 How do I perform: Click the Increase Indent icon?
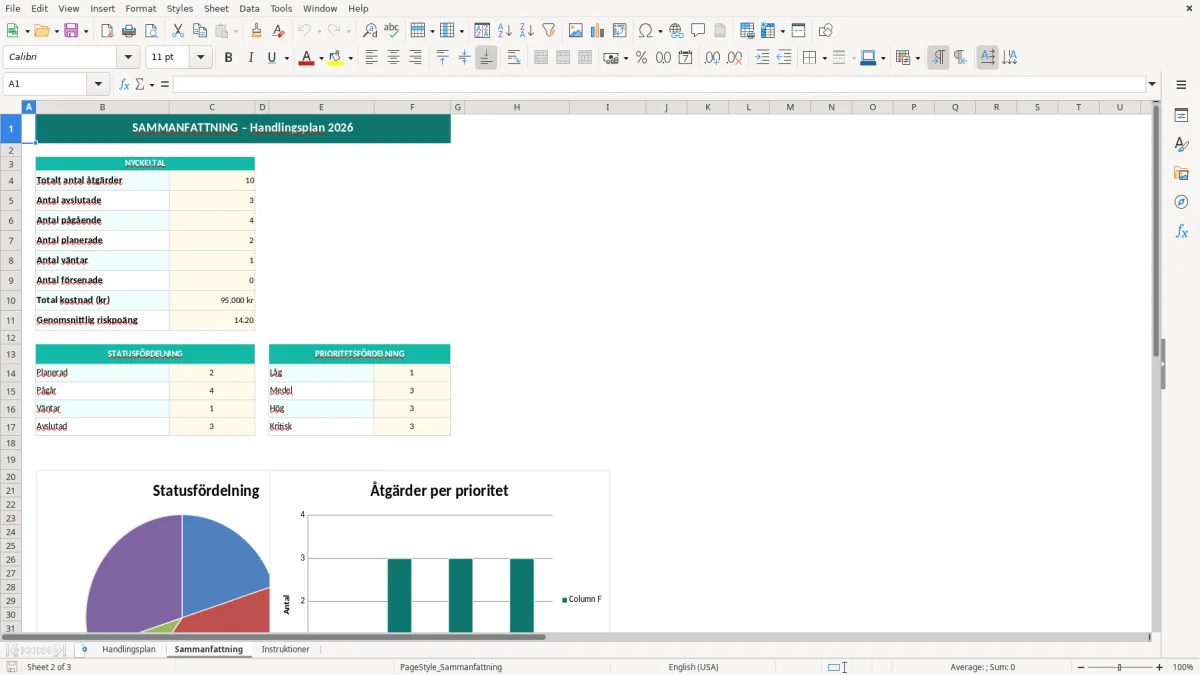[x=762, y=58]
